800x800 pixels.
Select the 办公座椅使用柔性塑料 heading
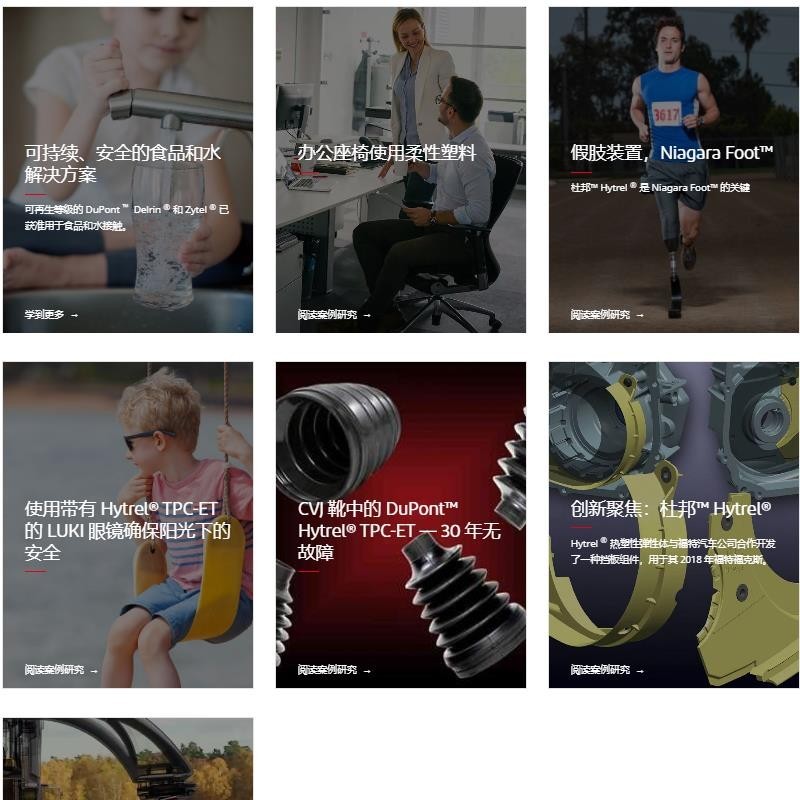tap(386, 153)
